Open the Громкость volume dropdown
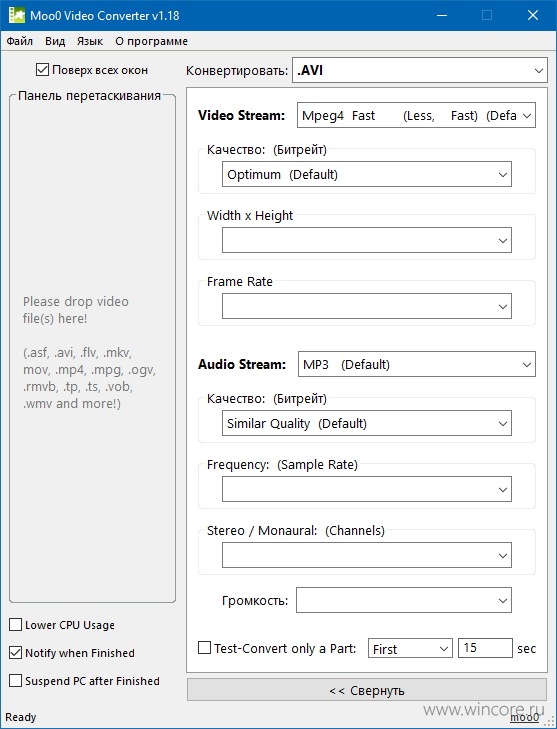 [404, 600]
